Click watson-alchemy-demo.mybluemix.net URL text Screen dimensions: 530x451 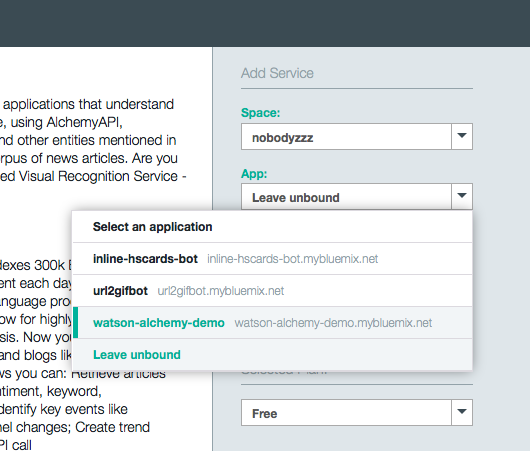333,323
